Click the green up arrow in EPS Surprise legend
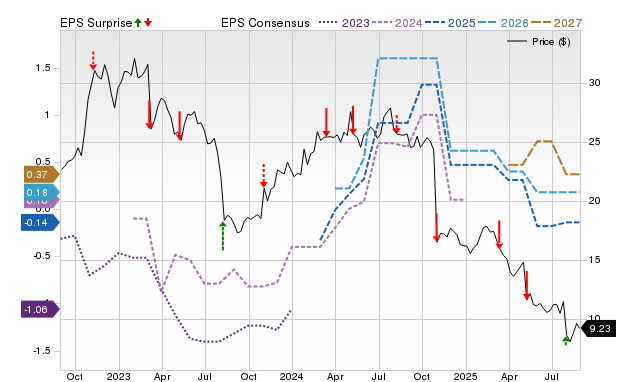Viewport: 640px width, 382px height. coord(138,23)
